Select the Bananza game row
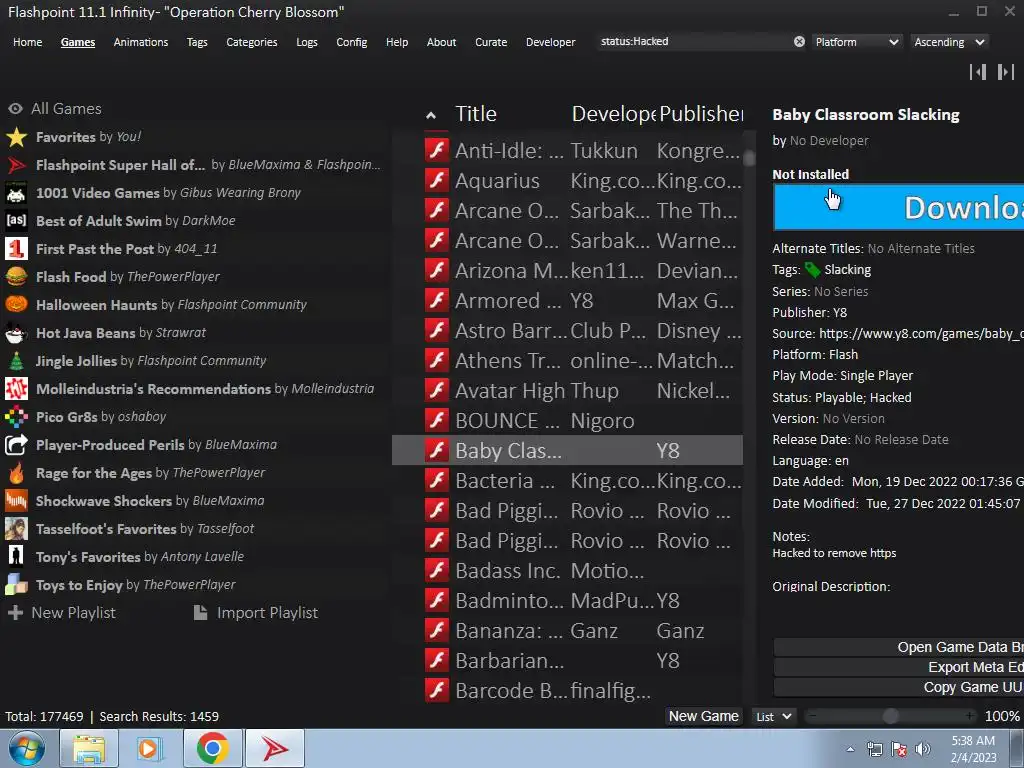The image size is (1024, 768). tap(568, 631)
